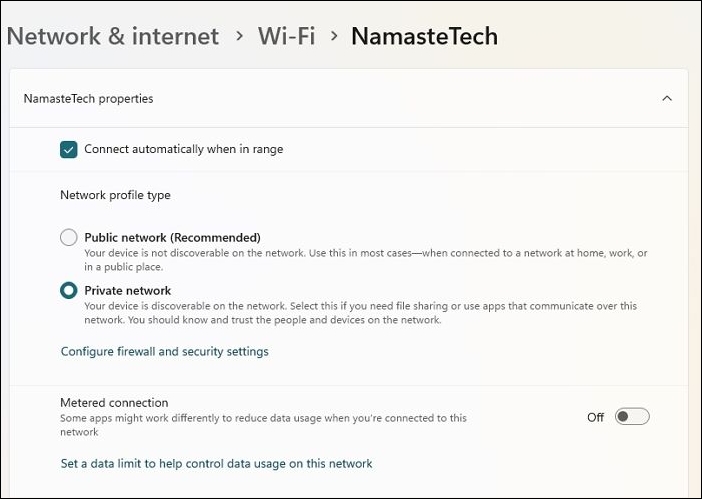Screen dimensions: 702x499
Task: Open Configure firewall and security settings link
Action: tap(165, 352)
